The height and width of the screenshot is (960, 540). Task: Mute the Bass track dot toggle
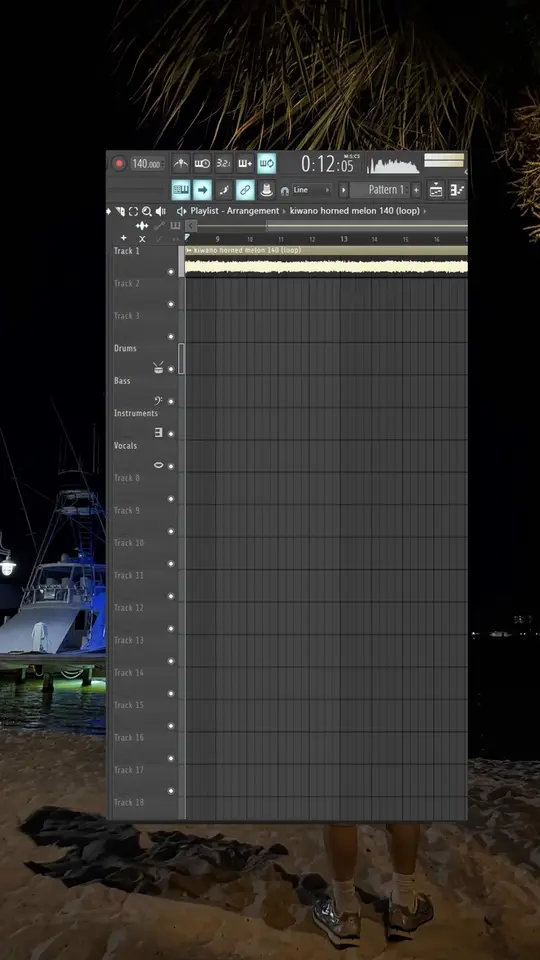pyautogui.click(x=171, y=401)
